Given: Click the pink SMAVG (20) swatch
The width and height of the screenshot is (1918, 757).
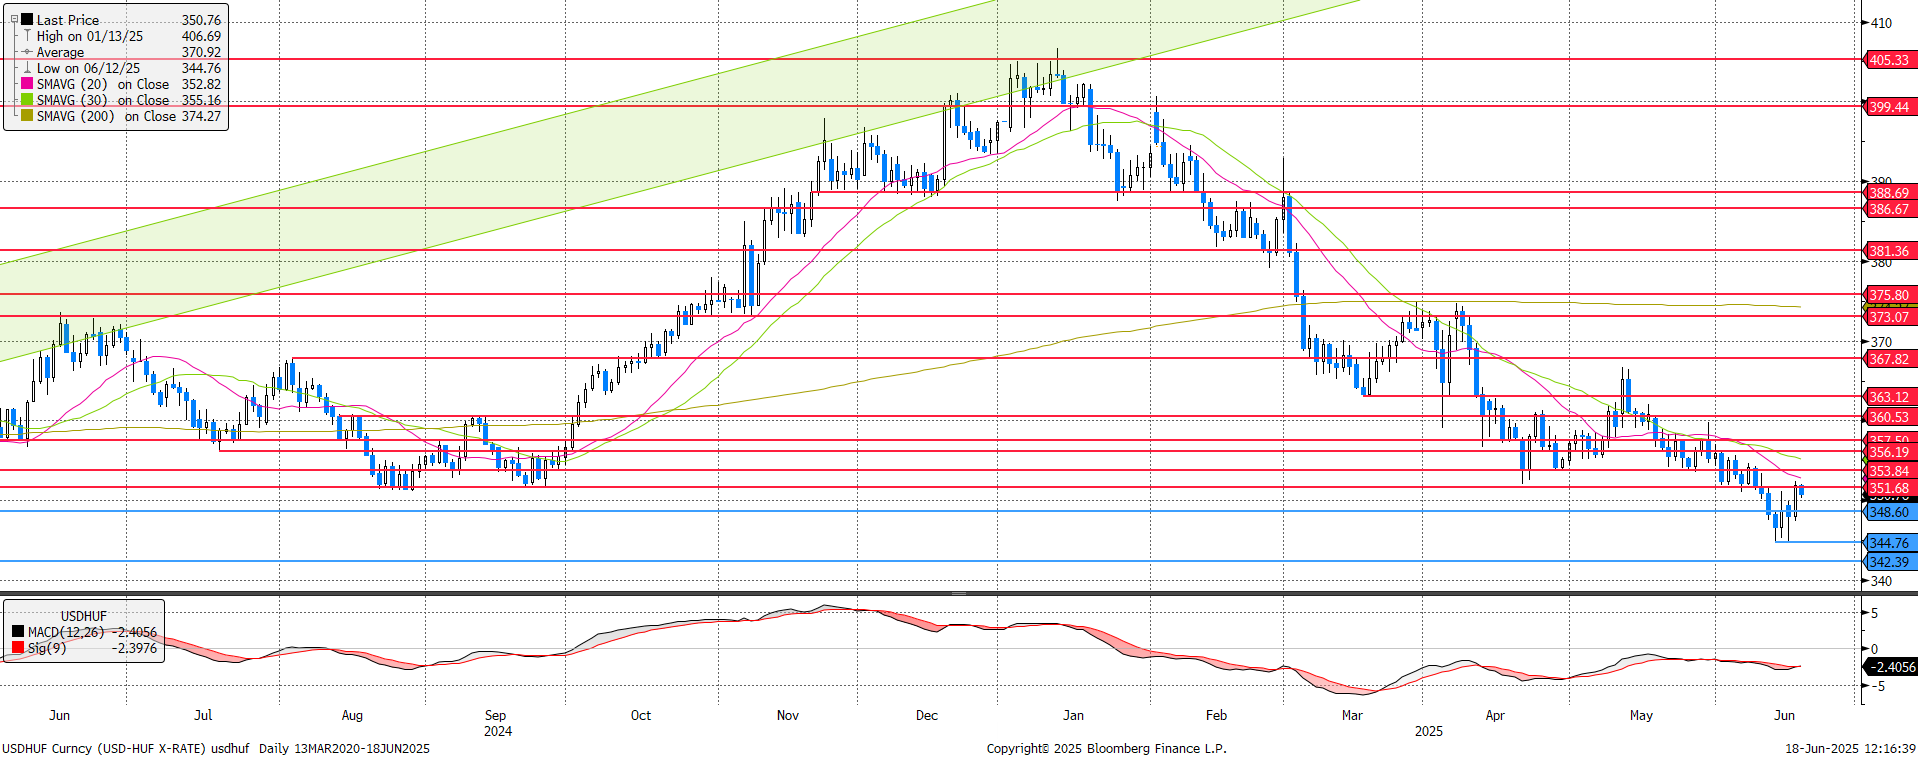Looking at the screenshot, I should pyautogui.click(x=27, y=84).
